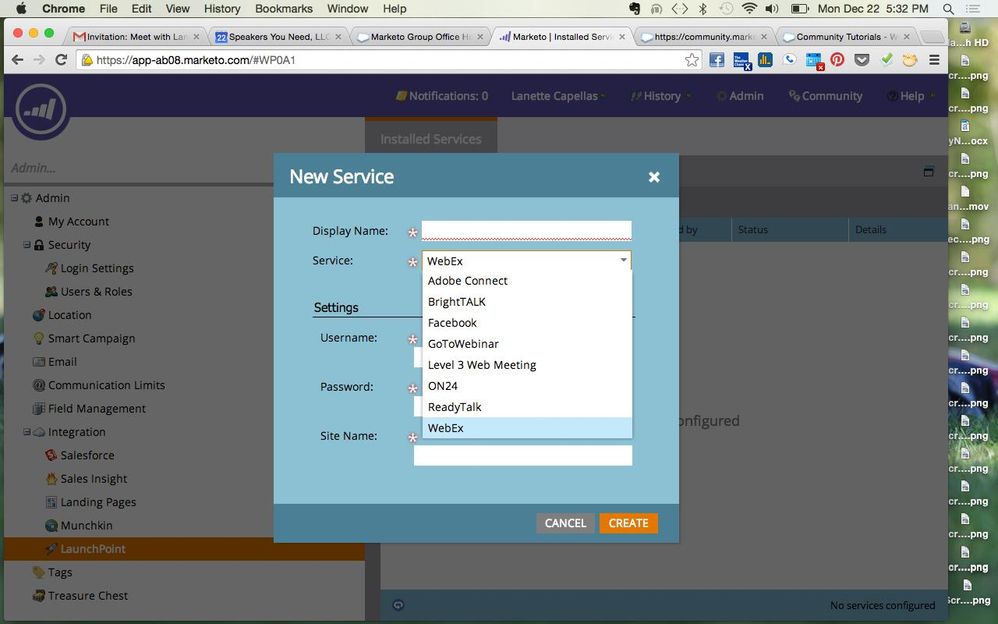Open the Apple menu
The image size is (998, 624).
pyautogui.click(x=20, y=9)
